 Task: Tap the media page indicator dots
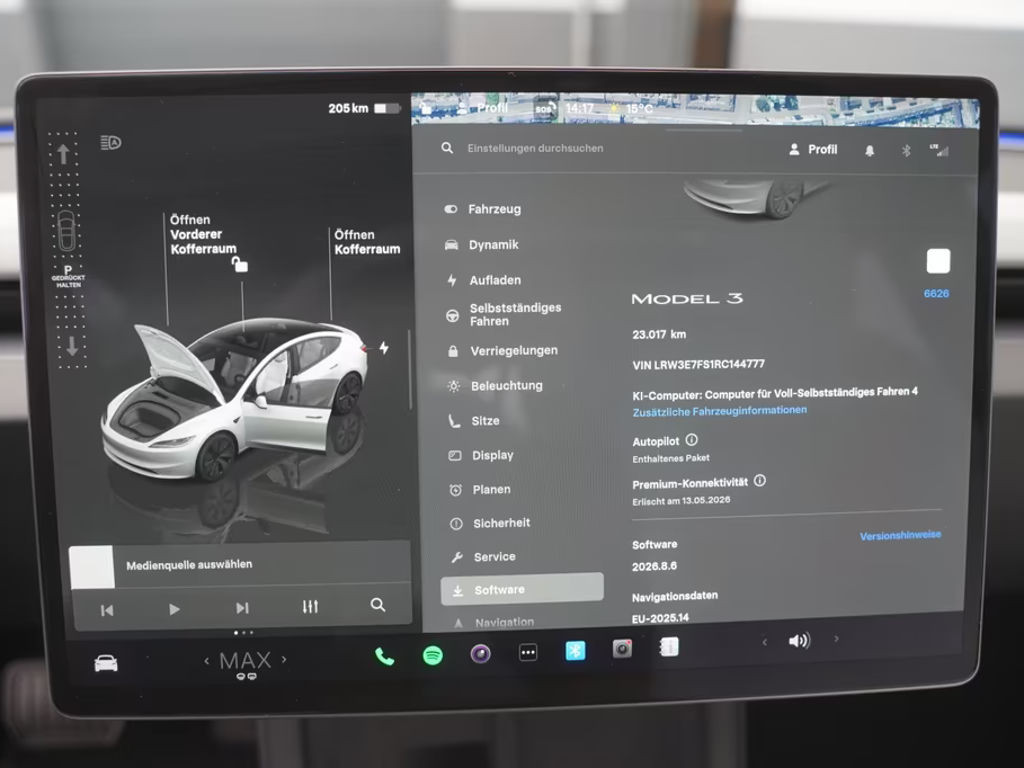coord(244,633)
